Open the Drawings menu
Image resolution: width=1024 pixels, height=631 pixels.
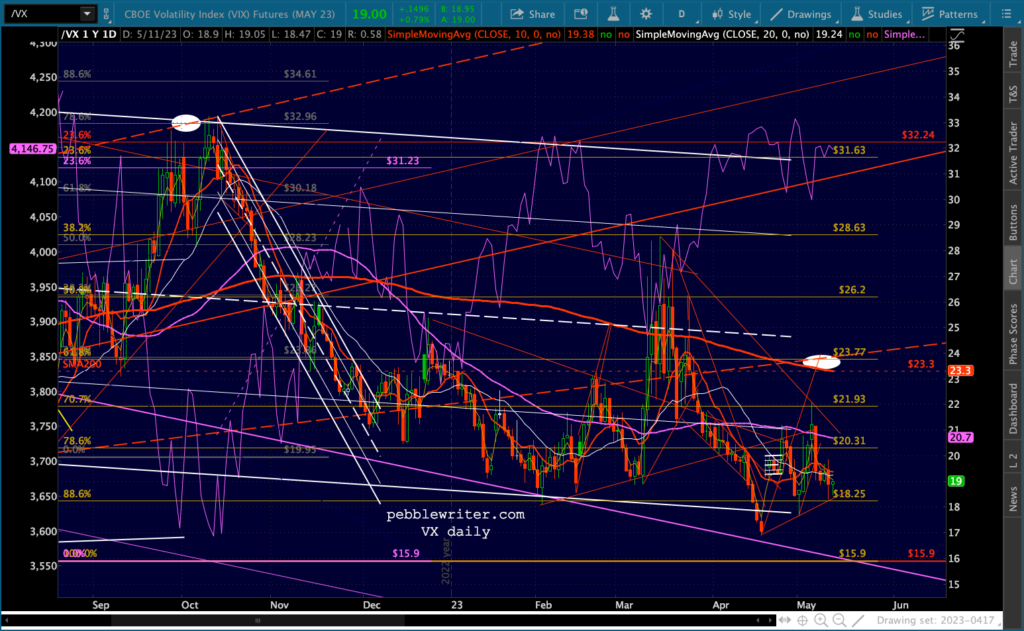click(801, 14)
